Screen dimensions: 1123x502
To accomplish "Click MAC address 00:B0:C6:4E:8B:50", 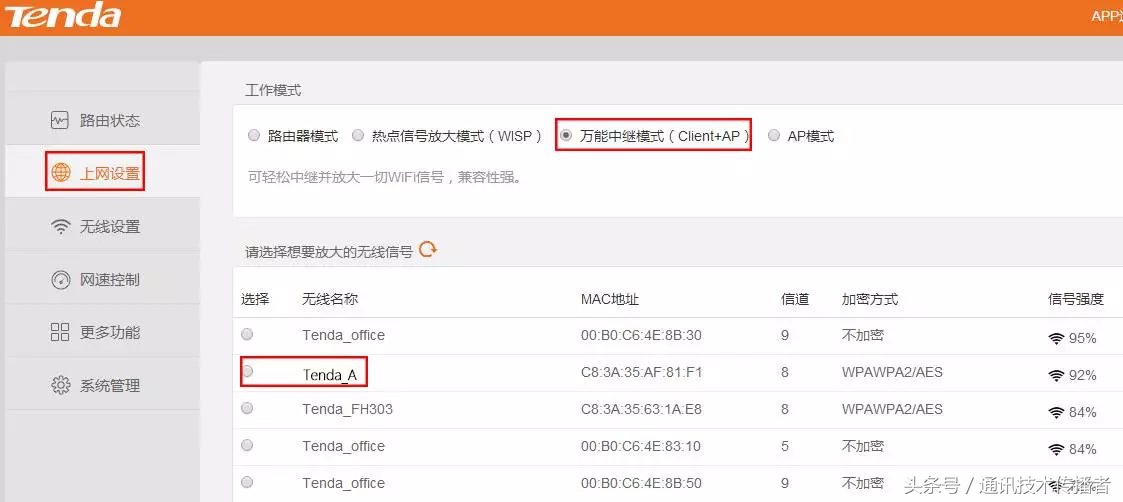I will [641, 483].
